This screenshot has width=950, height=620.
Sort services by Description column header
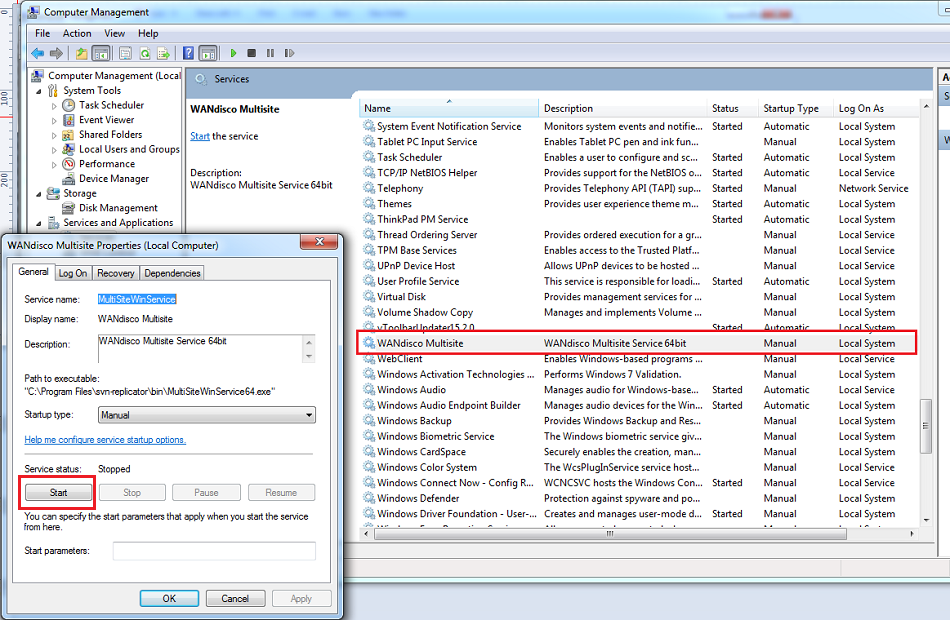[x=623, y=108]
